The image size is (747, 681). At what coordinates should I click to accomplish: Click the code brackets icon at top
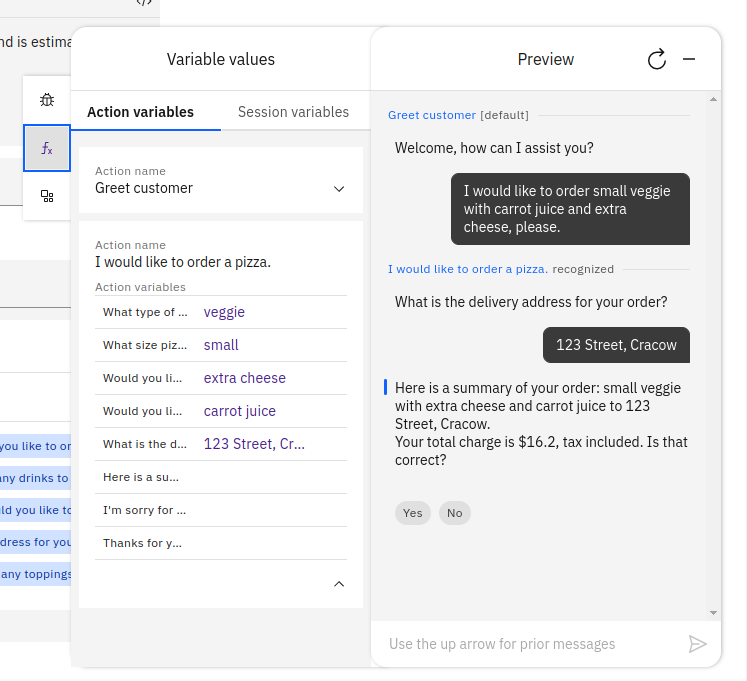point(144,3)
